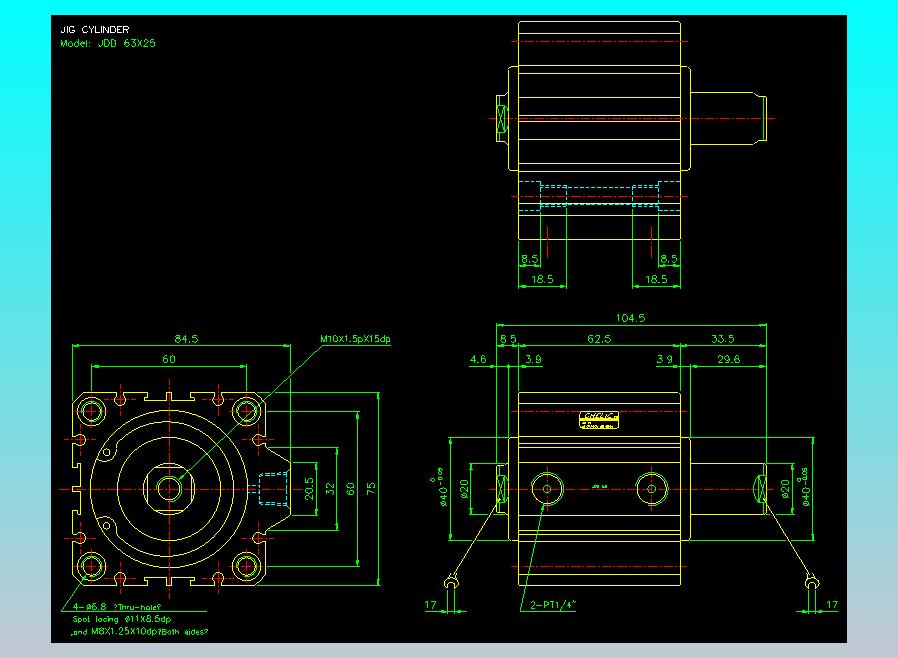The width and height of the screenshot is (898, 658).
Task: Click the 20.5 dimension value
Action: tap(309, 488)
